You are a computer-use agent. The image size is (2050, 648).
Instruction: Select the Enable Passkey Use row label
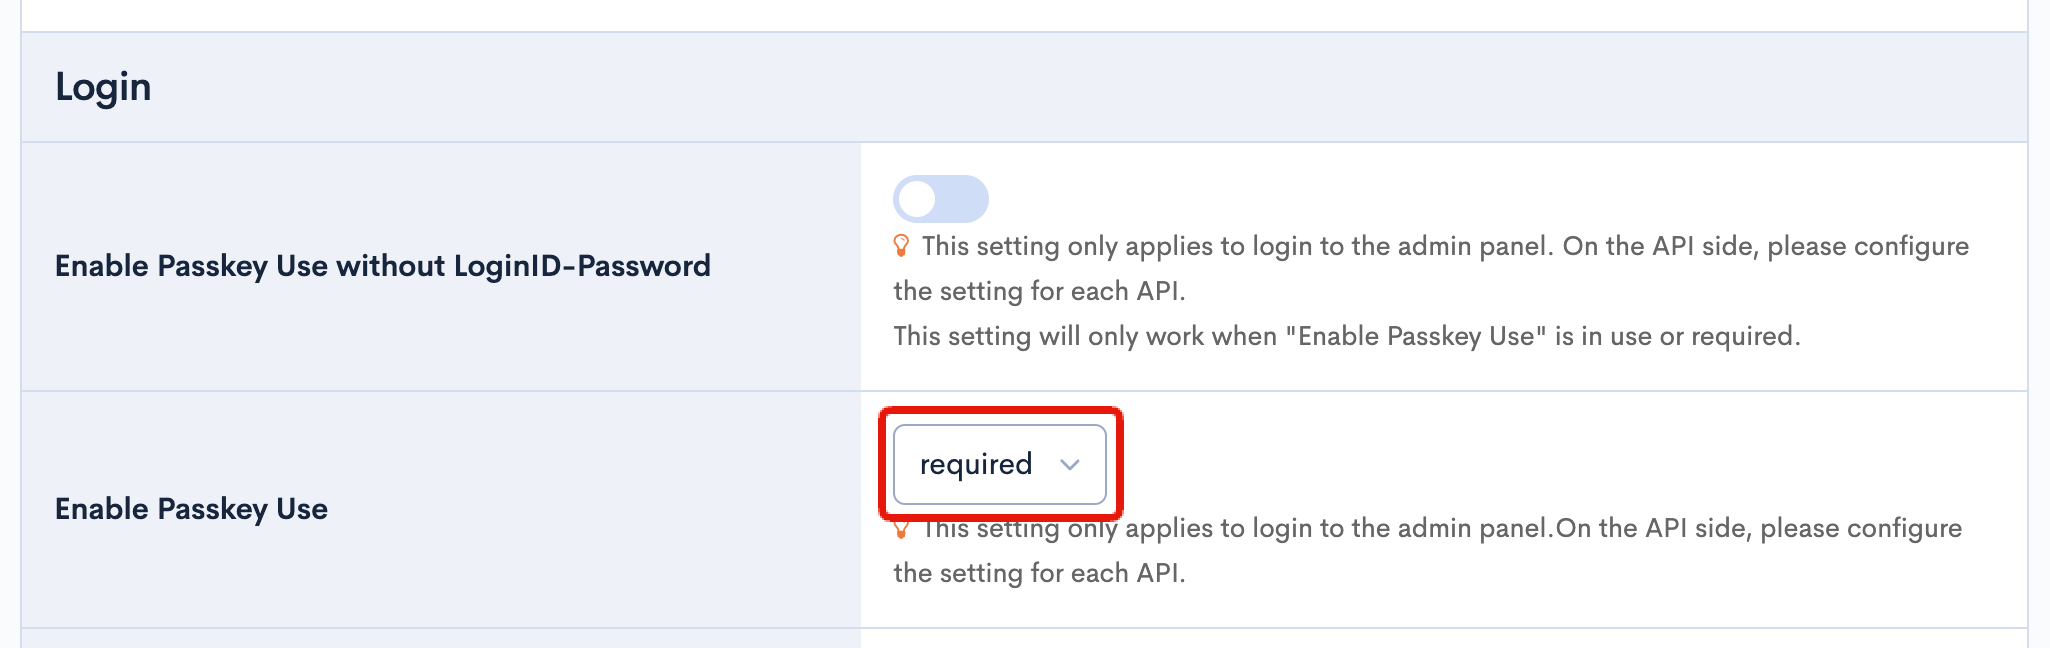coord(192,509)
